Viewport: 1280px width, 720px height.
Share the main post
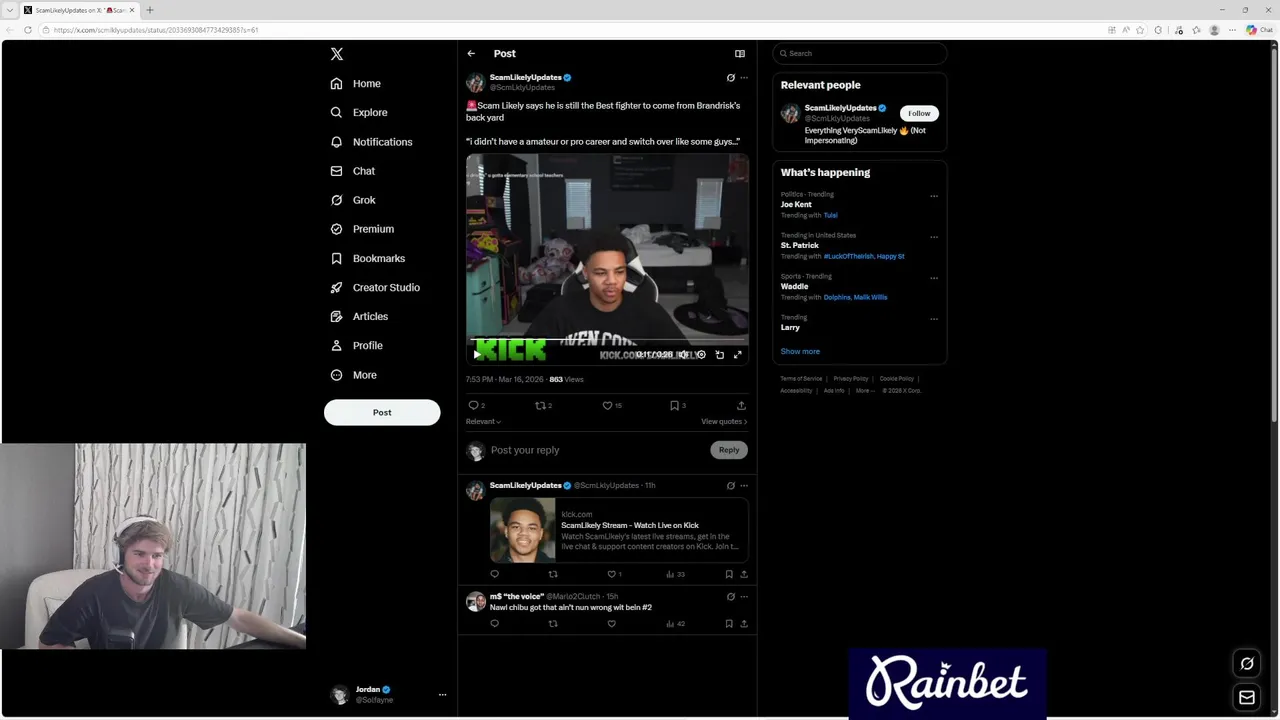[741, 405]
